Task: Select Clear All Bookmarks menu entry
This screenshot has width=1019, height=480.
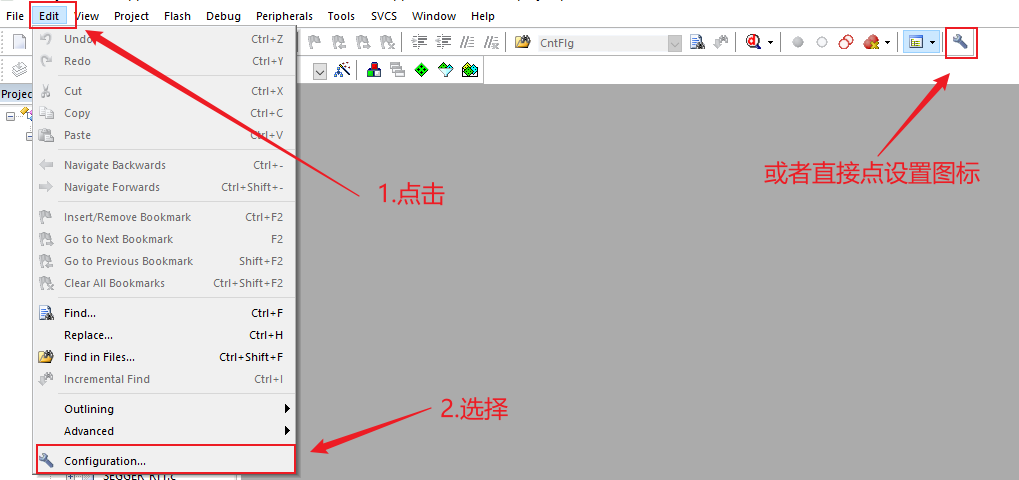Action: [165, 283]
